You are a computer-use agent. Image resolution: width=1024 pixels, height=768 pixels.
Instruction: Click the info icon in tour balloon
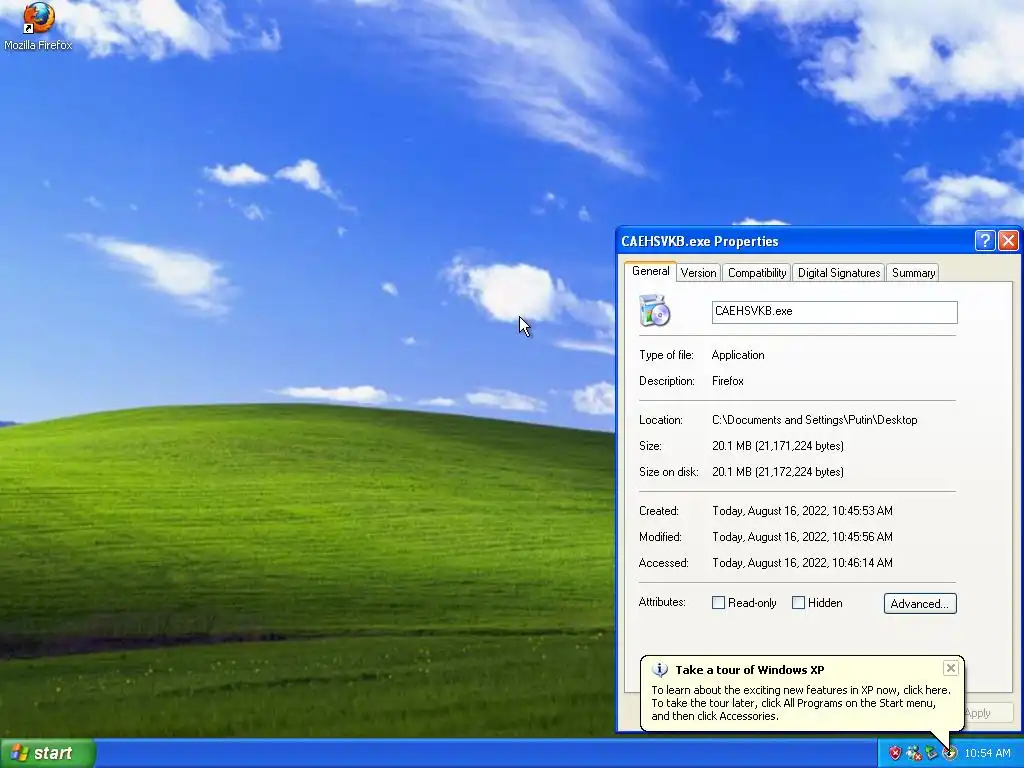tap(660, 669)
